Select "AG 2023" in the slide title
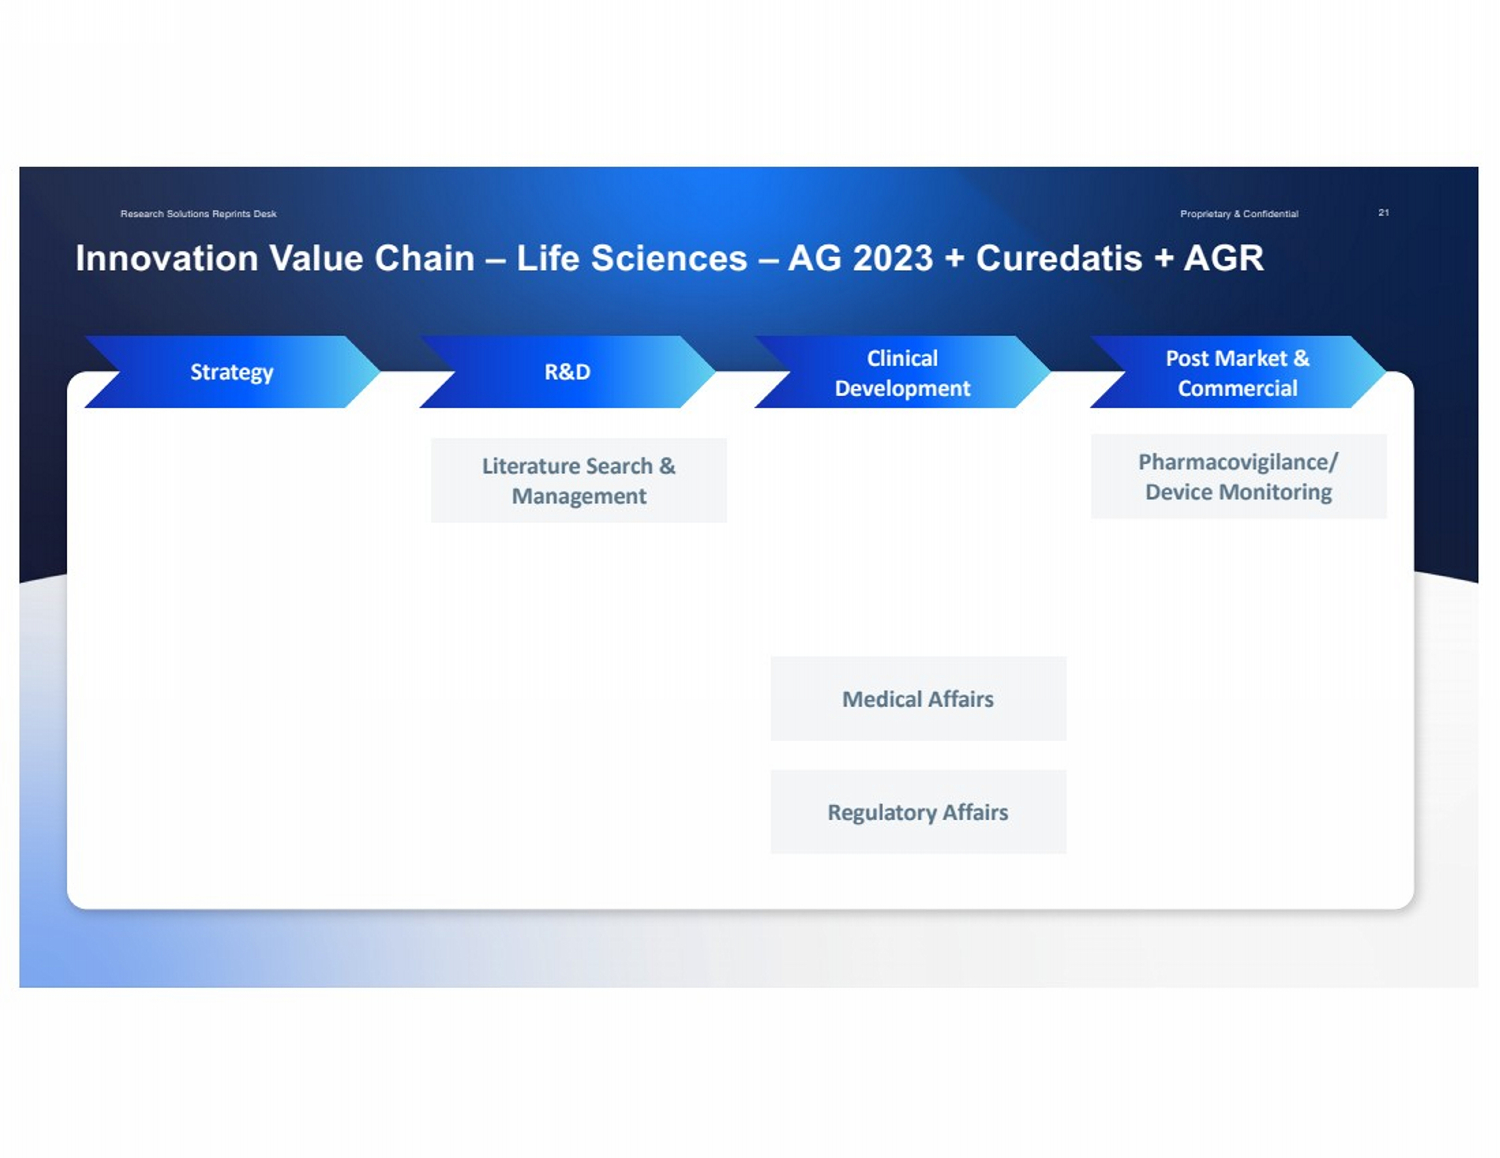The height and width of the screenshot is (1158, 1500). coord(860,258)
